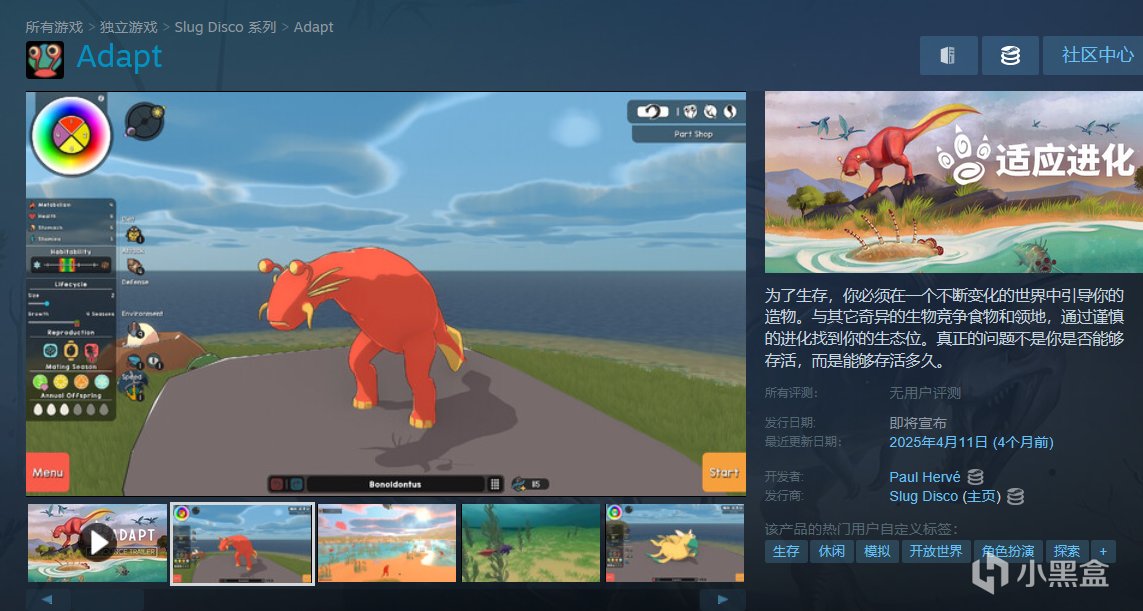Open 社区中心 community hub

[x=1093, y=55]
